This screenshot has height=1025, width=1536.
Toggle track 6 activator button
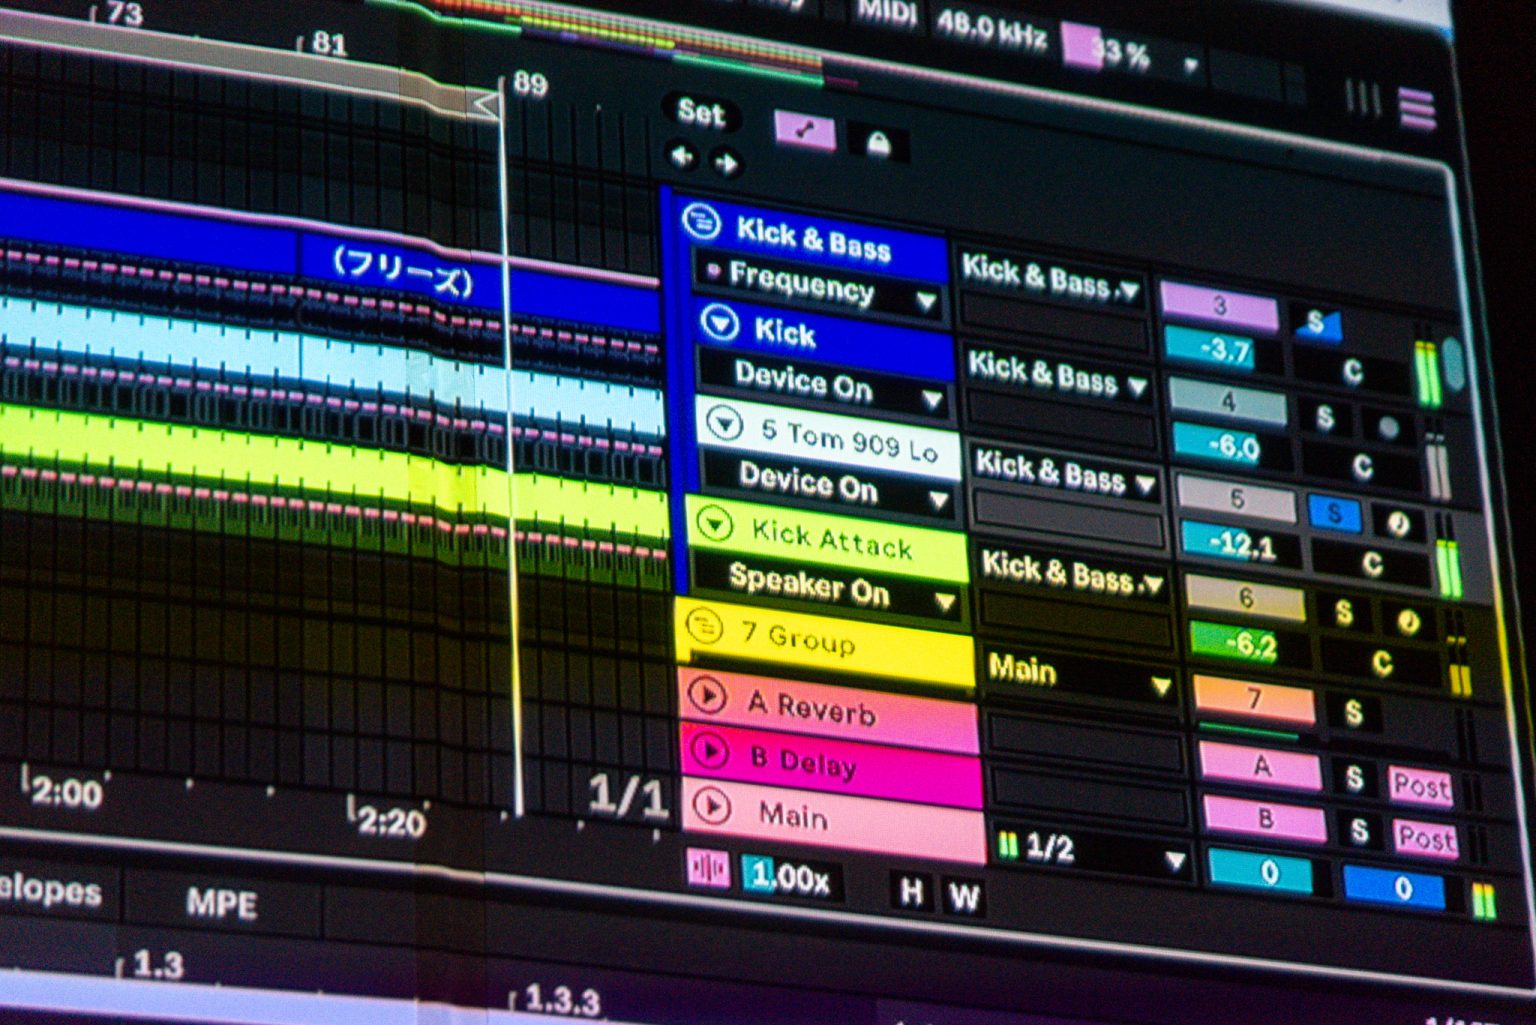[x=1246, y=598]
